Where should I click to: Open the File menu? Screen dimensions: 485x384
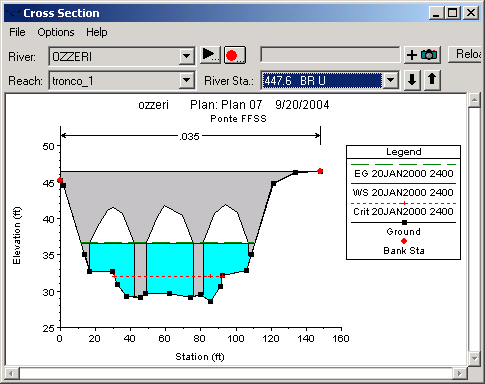click(x=17, y=32)
